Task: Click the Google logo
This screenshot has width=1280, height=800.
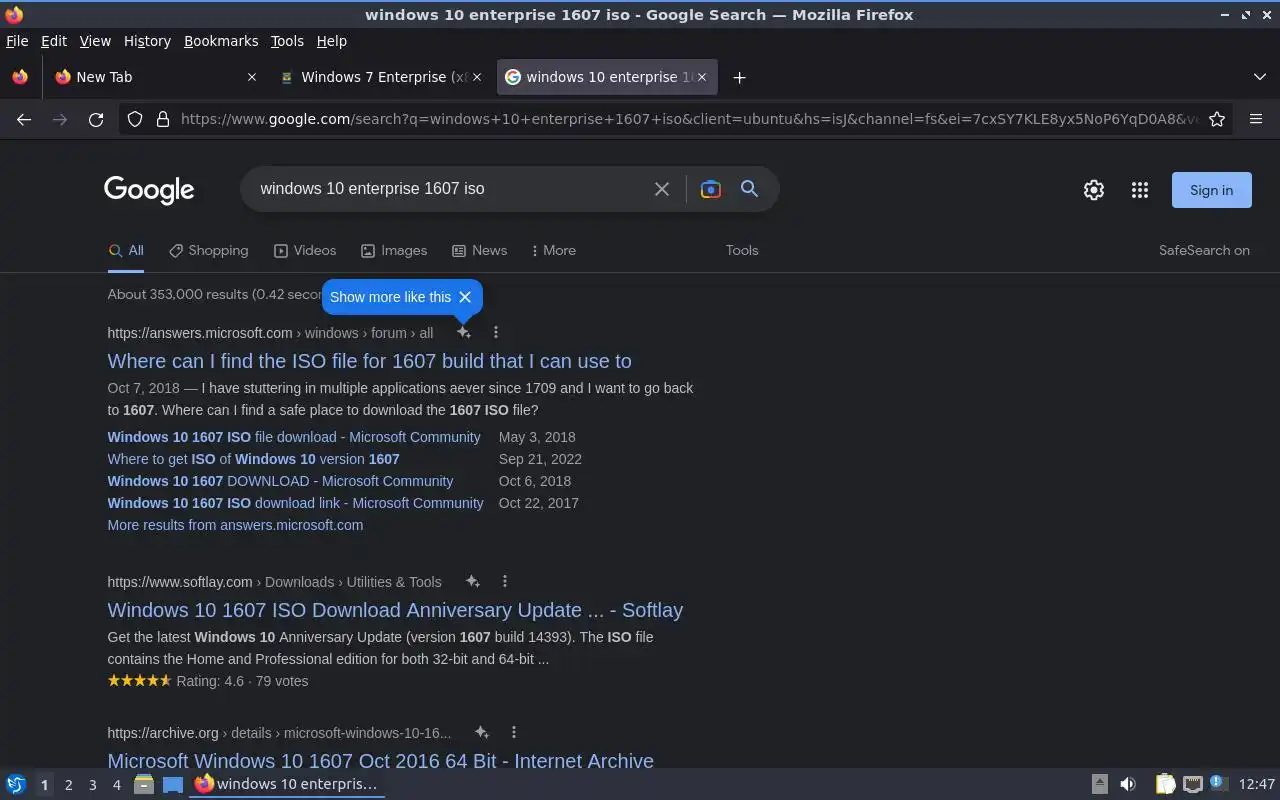Action: click(x=149, y=190)
